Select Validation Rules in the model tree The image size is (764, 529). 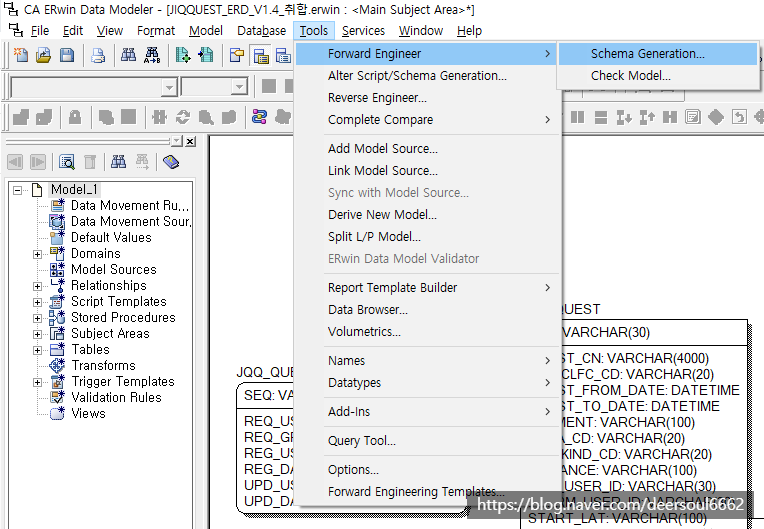(x=116, y=397)
